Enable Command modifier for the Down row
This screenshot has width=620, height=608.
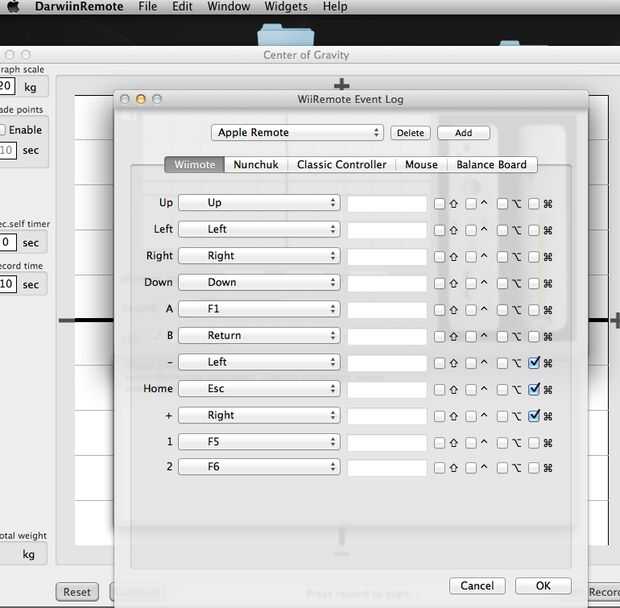534,283
